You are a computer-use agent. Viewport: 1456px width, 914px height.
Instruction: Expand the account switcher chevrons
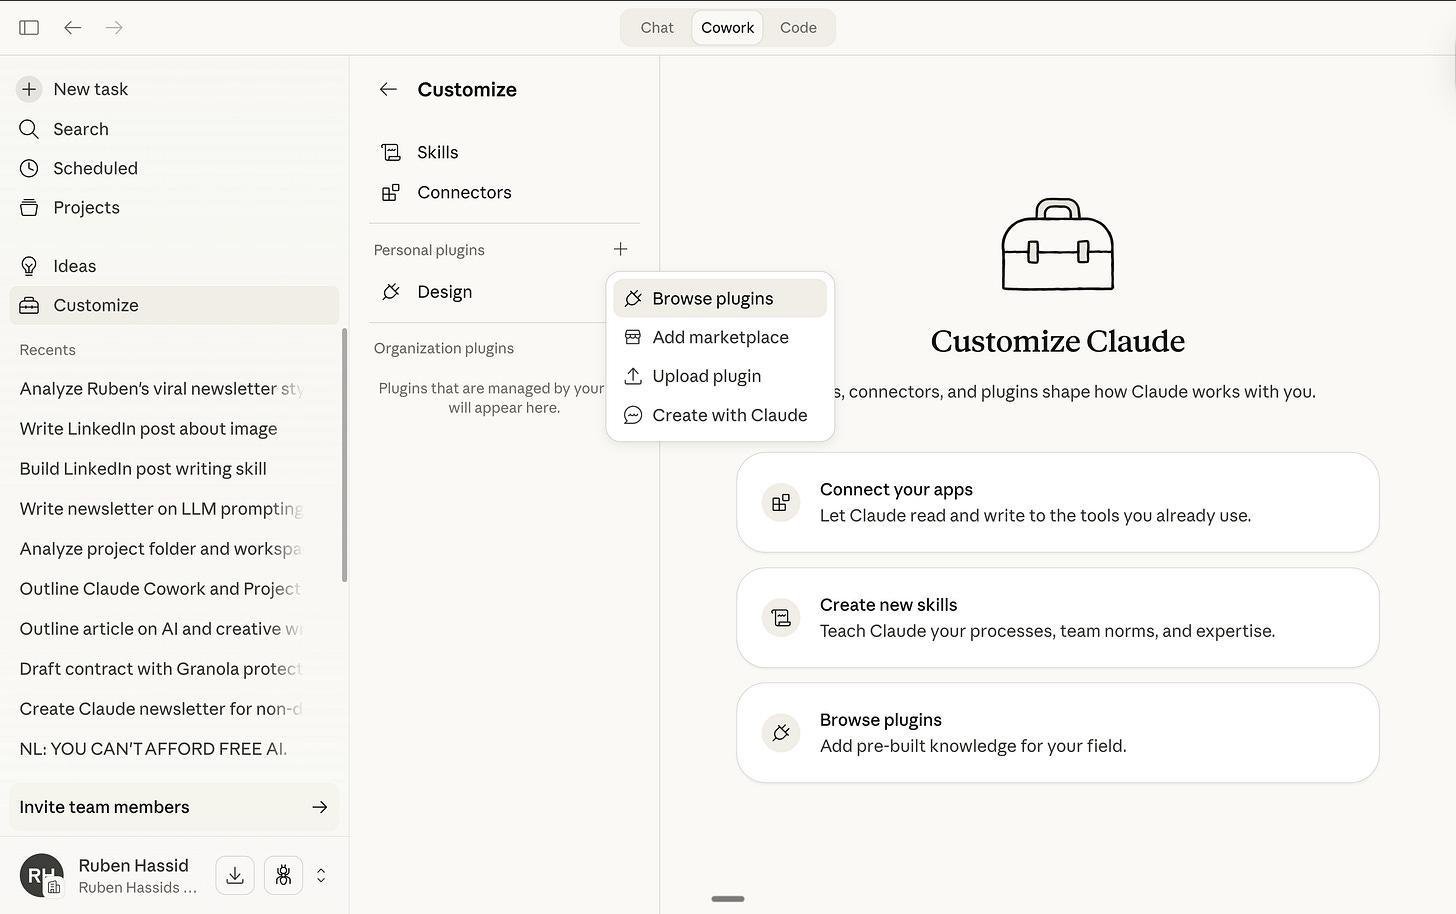coord(321,875)
